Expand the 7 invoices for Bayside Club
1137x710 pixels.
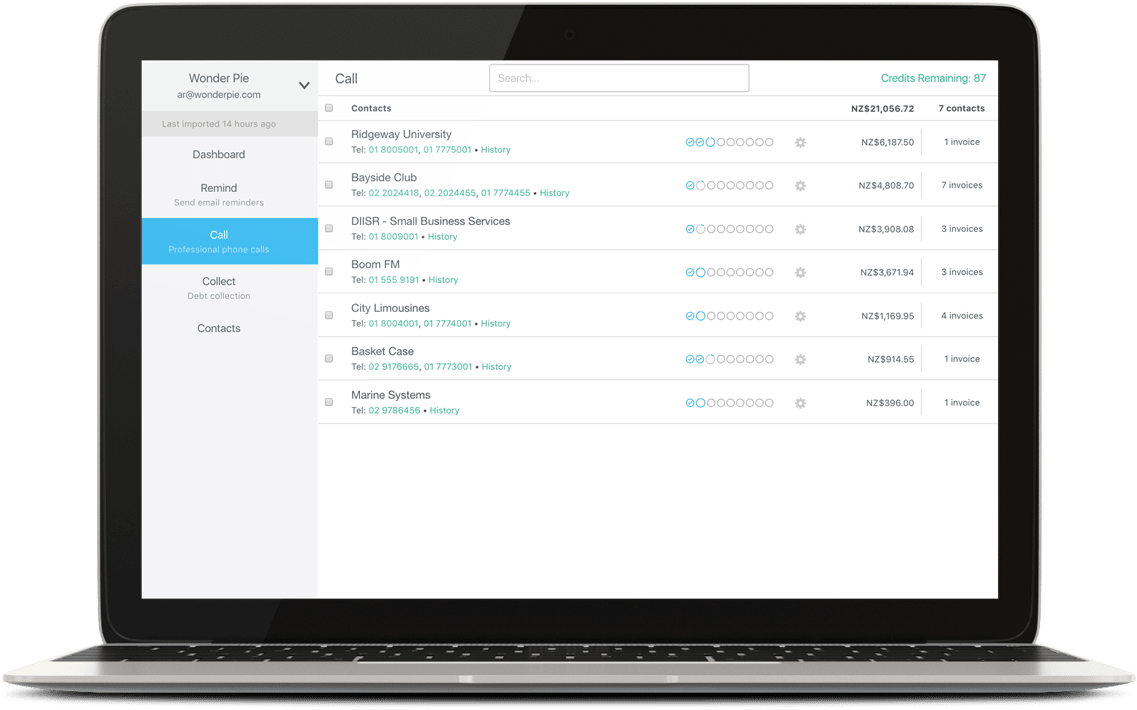point(961,185)
